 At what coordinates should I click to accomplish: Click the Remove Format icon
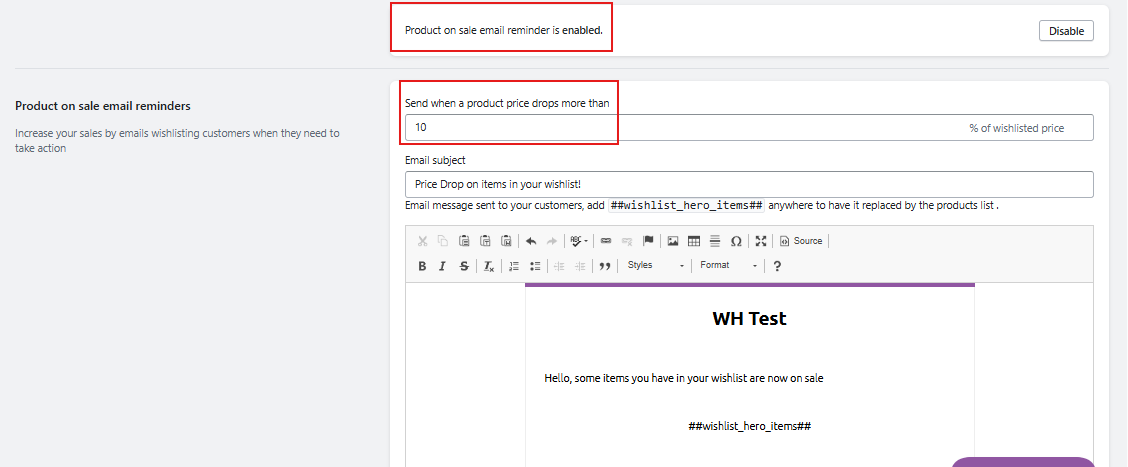coord(488,266)
